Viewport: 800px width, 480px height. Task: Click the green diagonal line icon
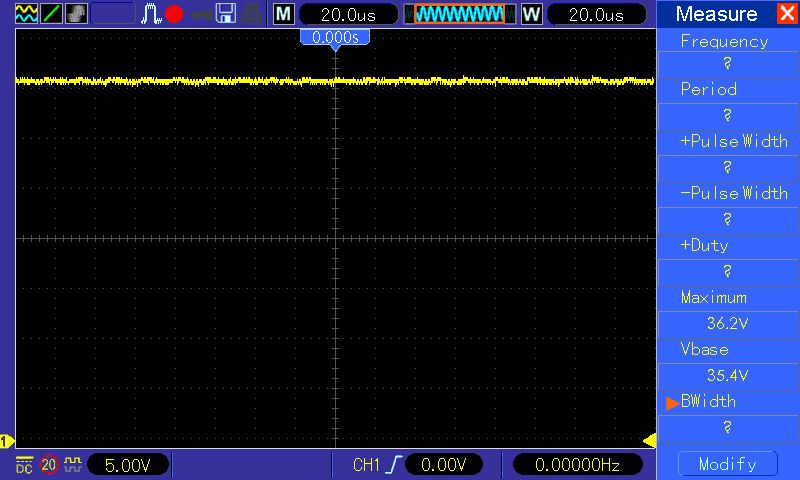point(51,14)
